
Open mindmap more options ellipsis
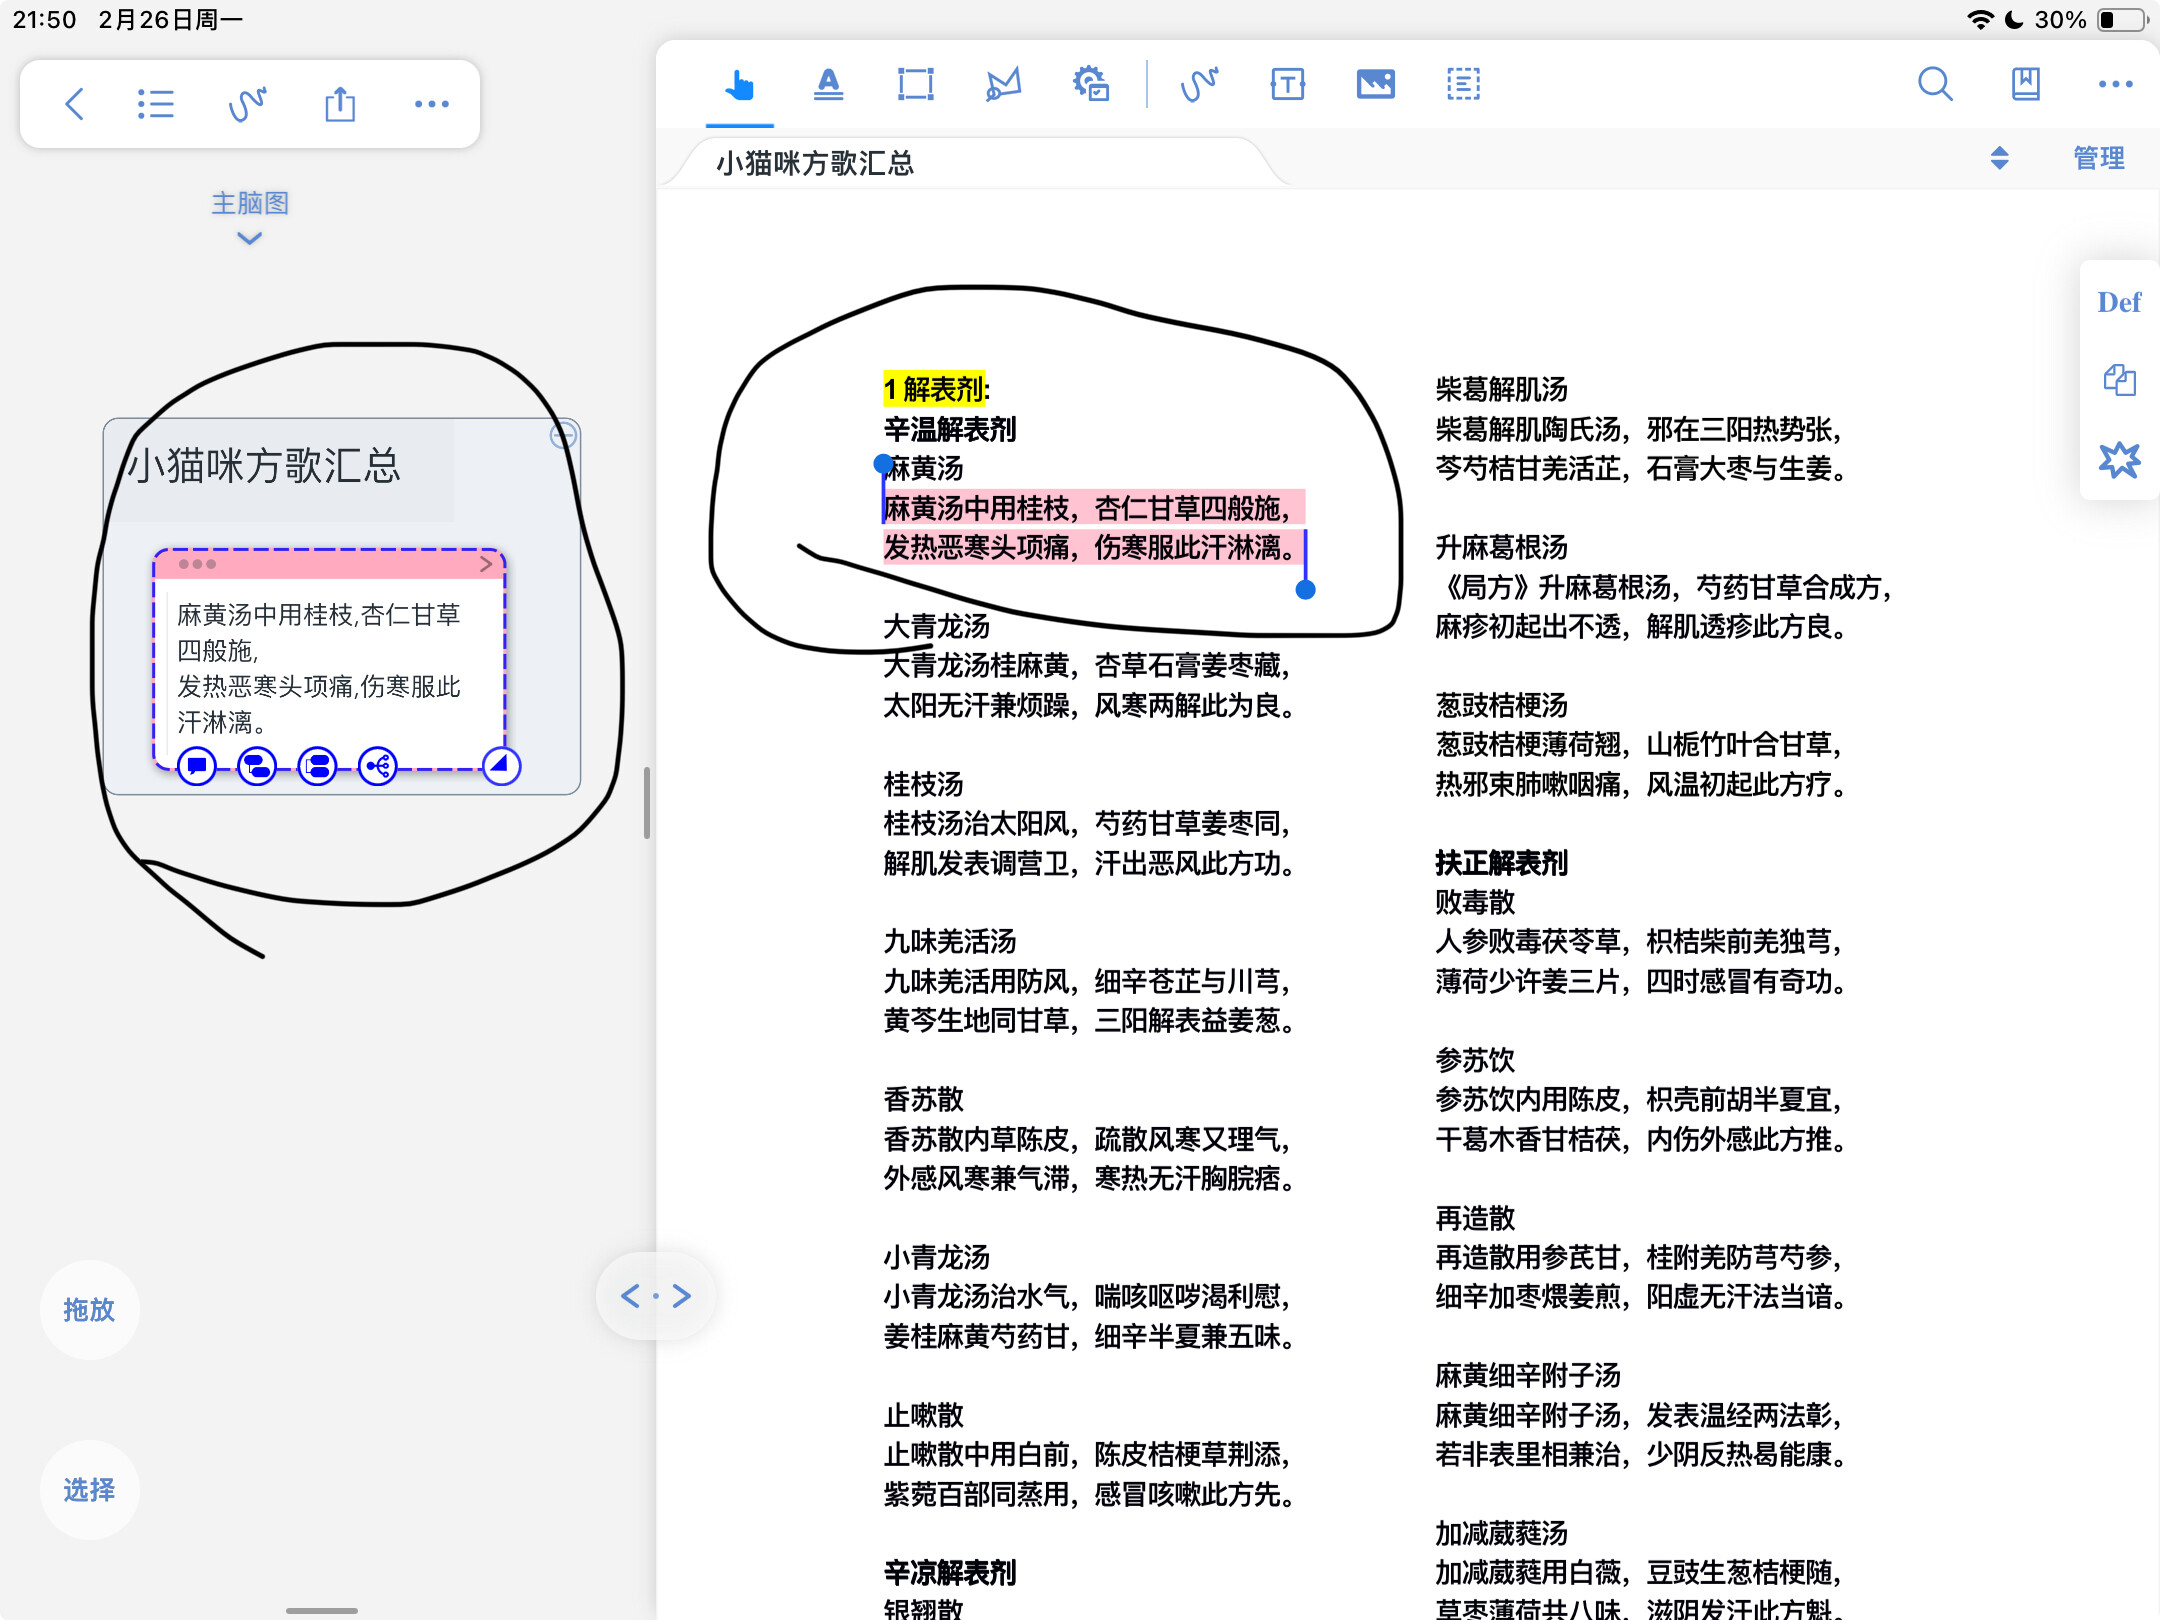click(x=432, y=104)
